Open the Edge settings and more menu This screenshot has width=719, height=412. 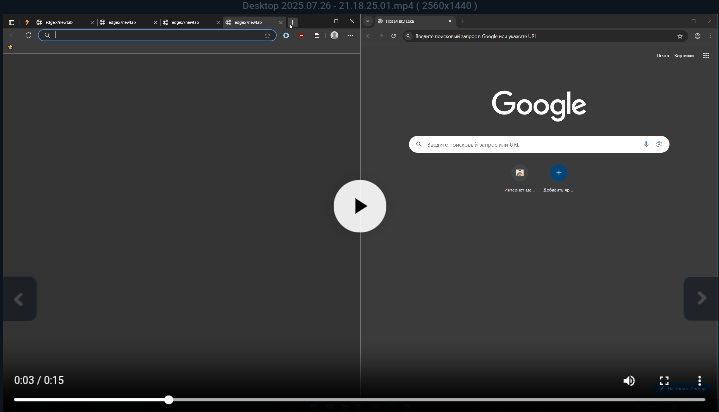point(350,35)
